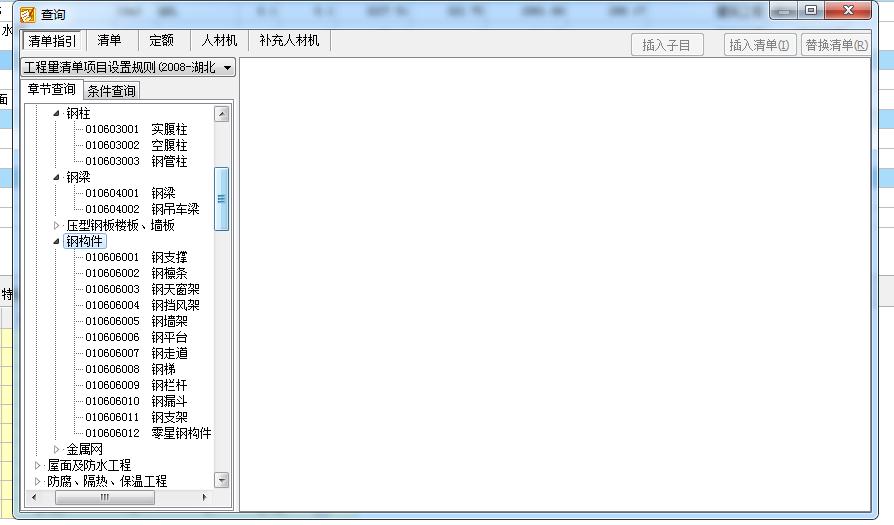894x525 pixels.
Task: Select item 010606005 钢墙架
Action: coord(136,321)
